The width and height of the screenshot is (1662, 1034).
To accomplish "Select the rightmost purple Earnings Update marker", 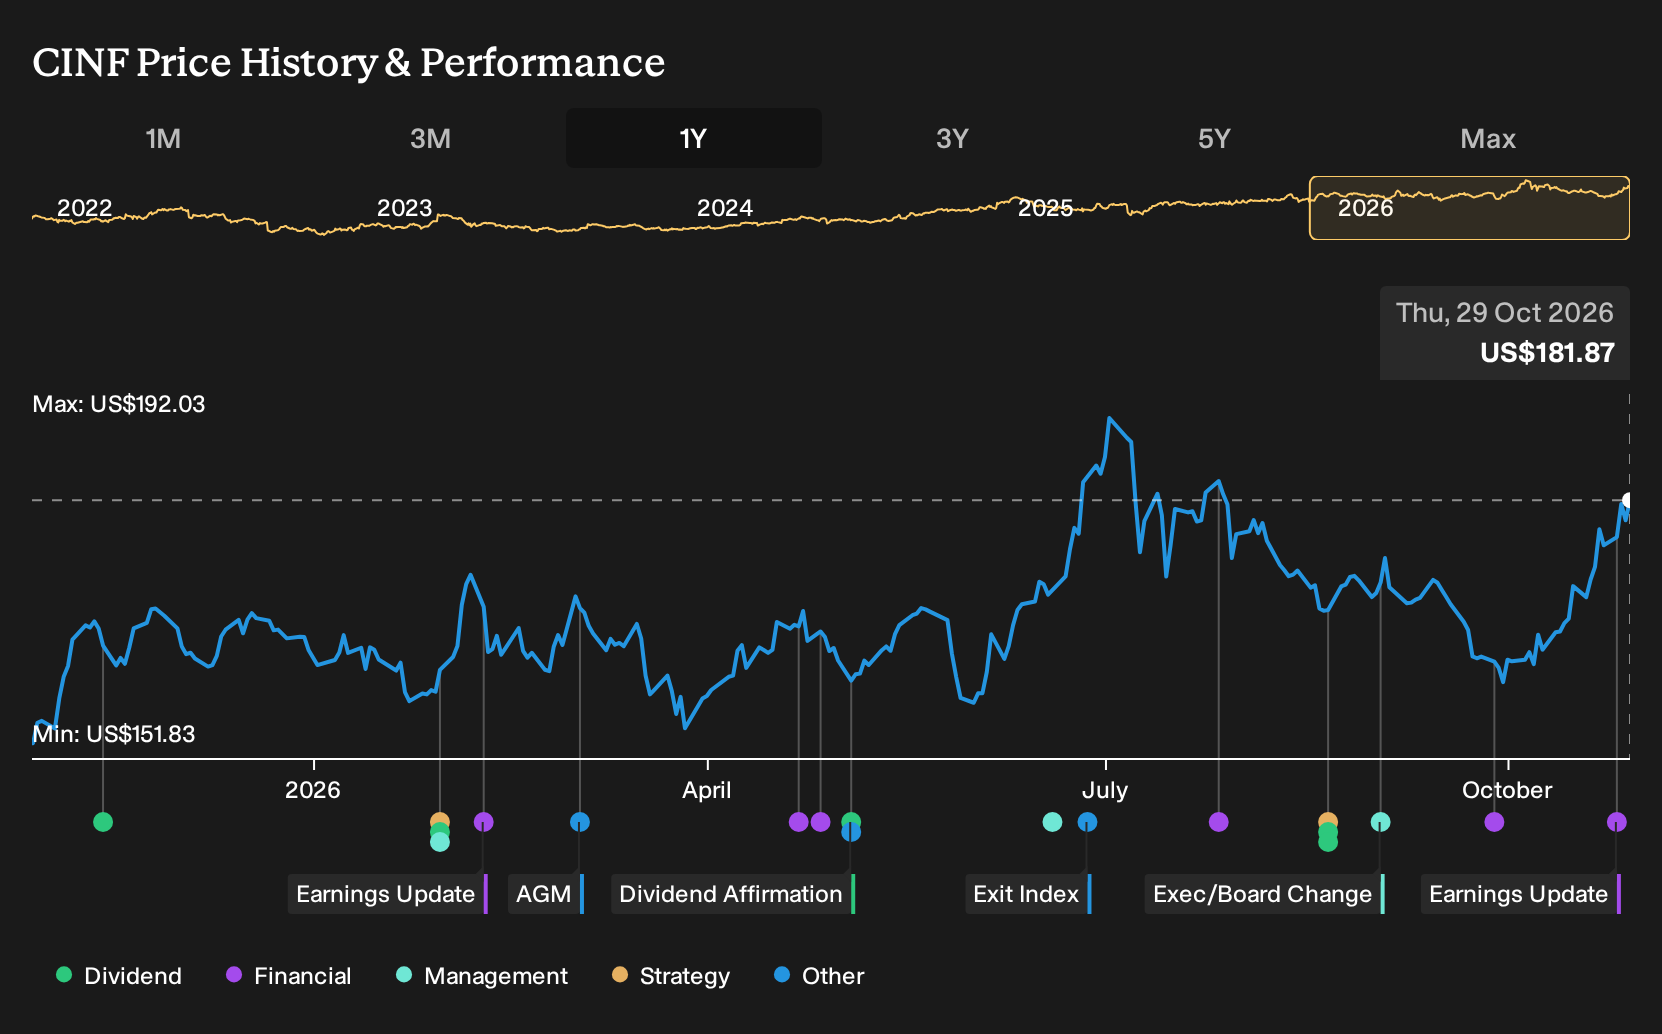I will (x=1617, y=822).
